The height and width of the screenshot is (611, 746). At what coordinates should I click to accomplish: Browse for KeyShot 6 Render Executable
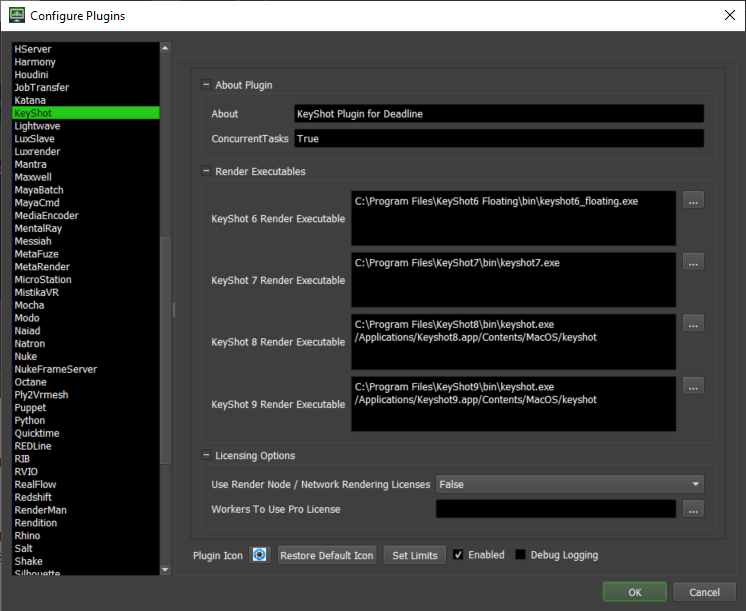[x=693, y=200]
